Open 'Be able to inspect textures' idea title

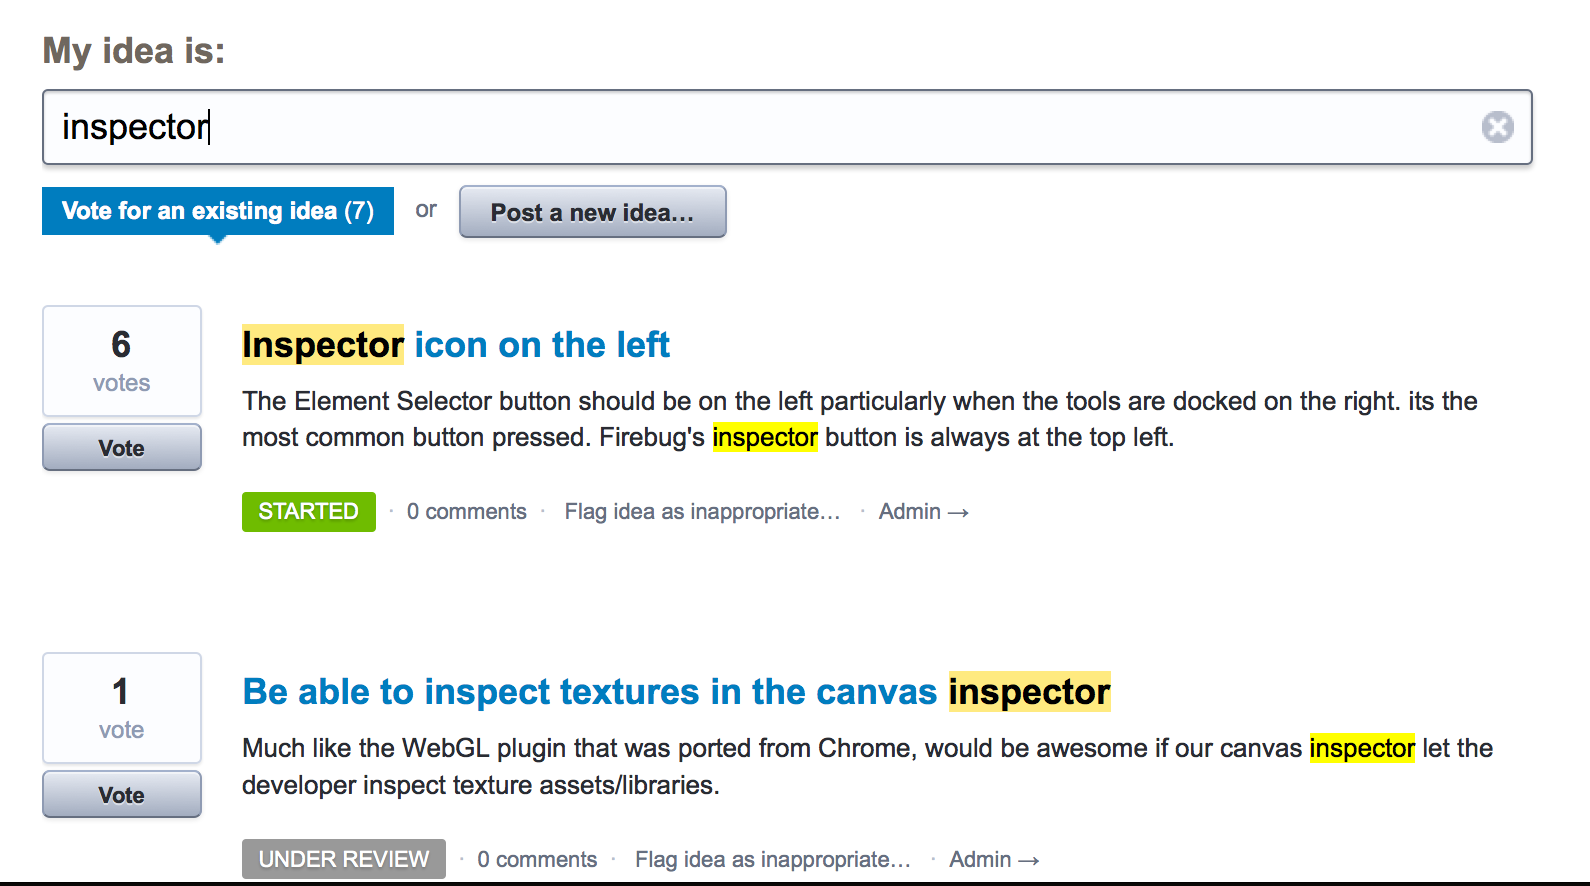coord(676,692)
